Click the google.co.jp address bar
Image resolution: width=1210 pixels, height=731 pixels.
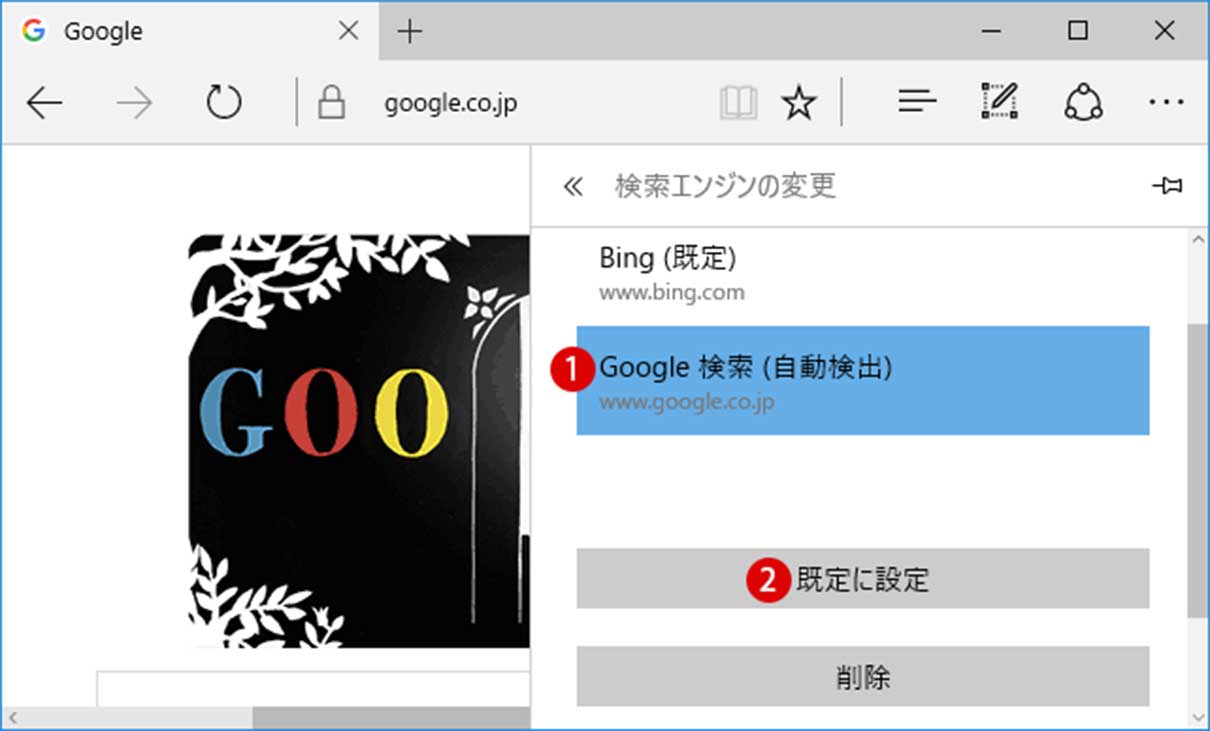point(451,104)
